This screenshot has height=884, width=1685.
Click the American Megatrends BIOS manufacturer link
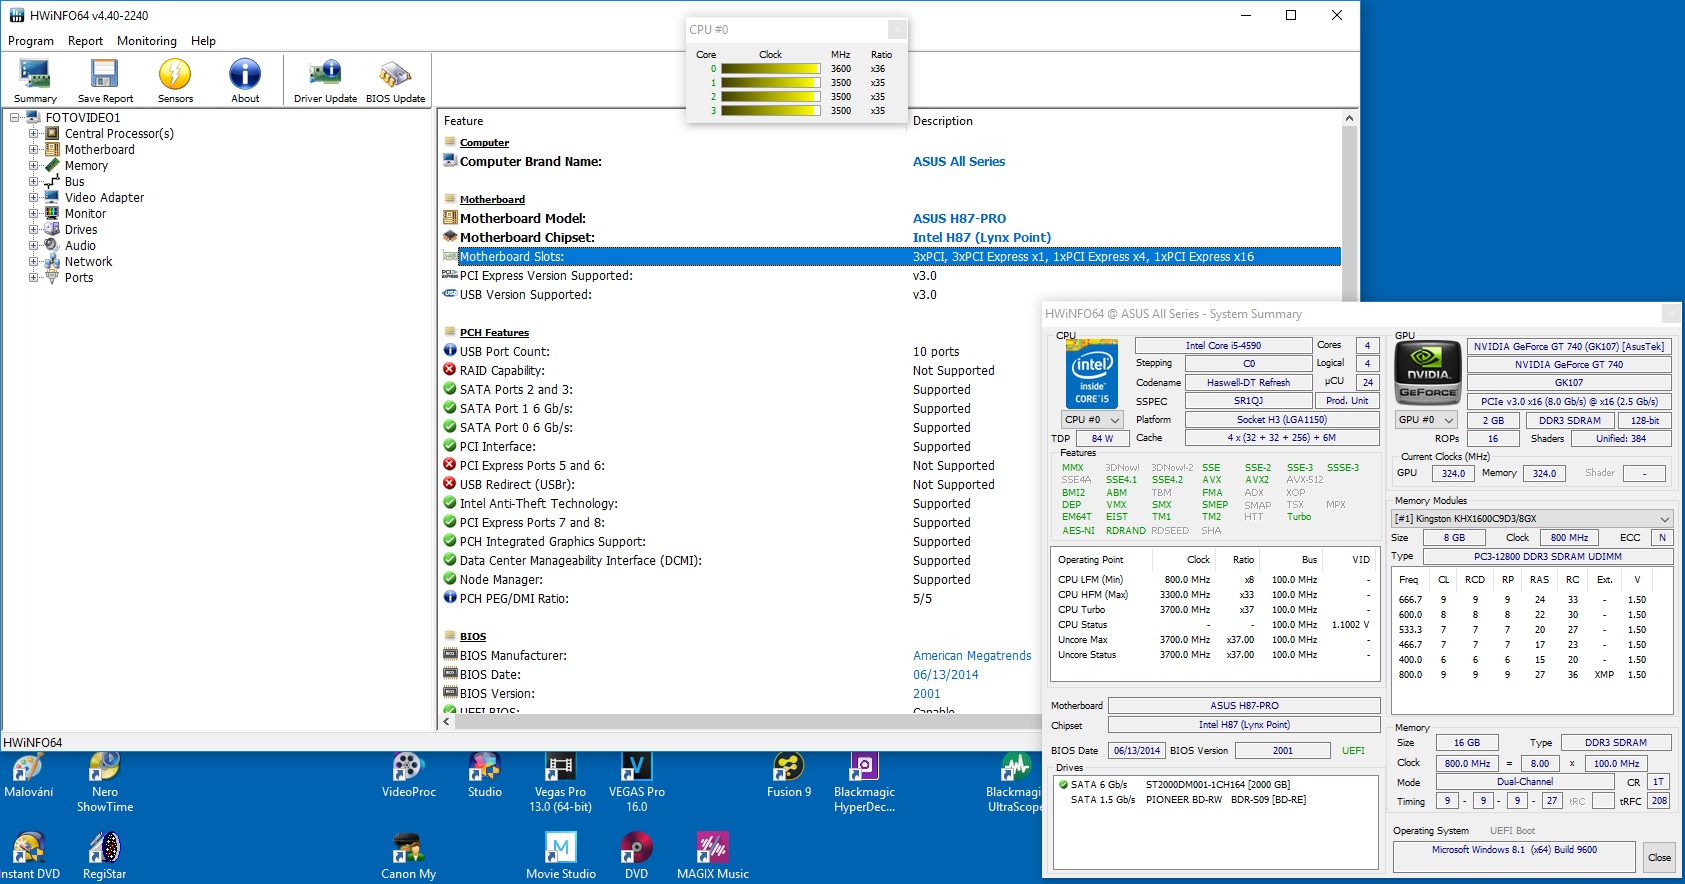pyautogui.click(x=972, y=656)
